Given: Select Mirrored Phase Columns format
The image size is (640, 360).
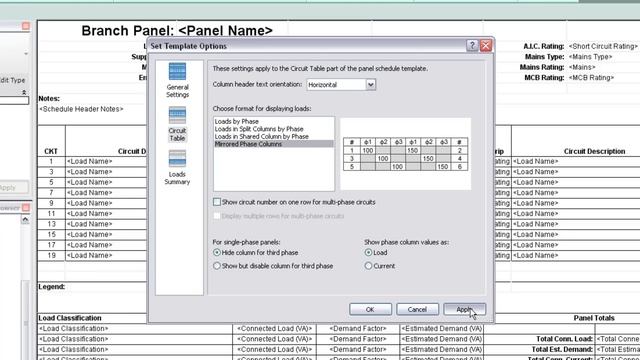Looking at the screenshot, I should click(273, 144).
